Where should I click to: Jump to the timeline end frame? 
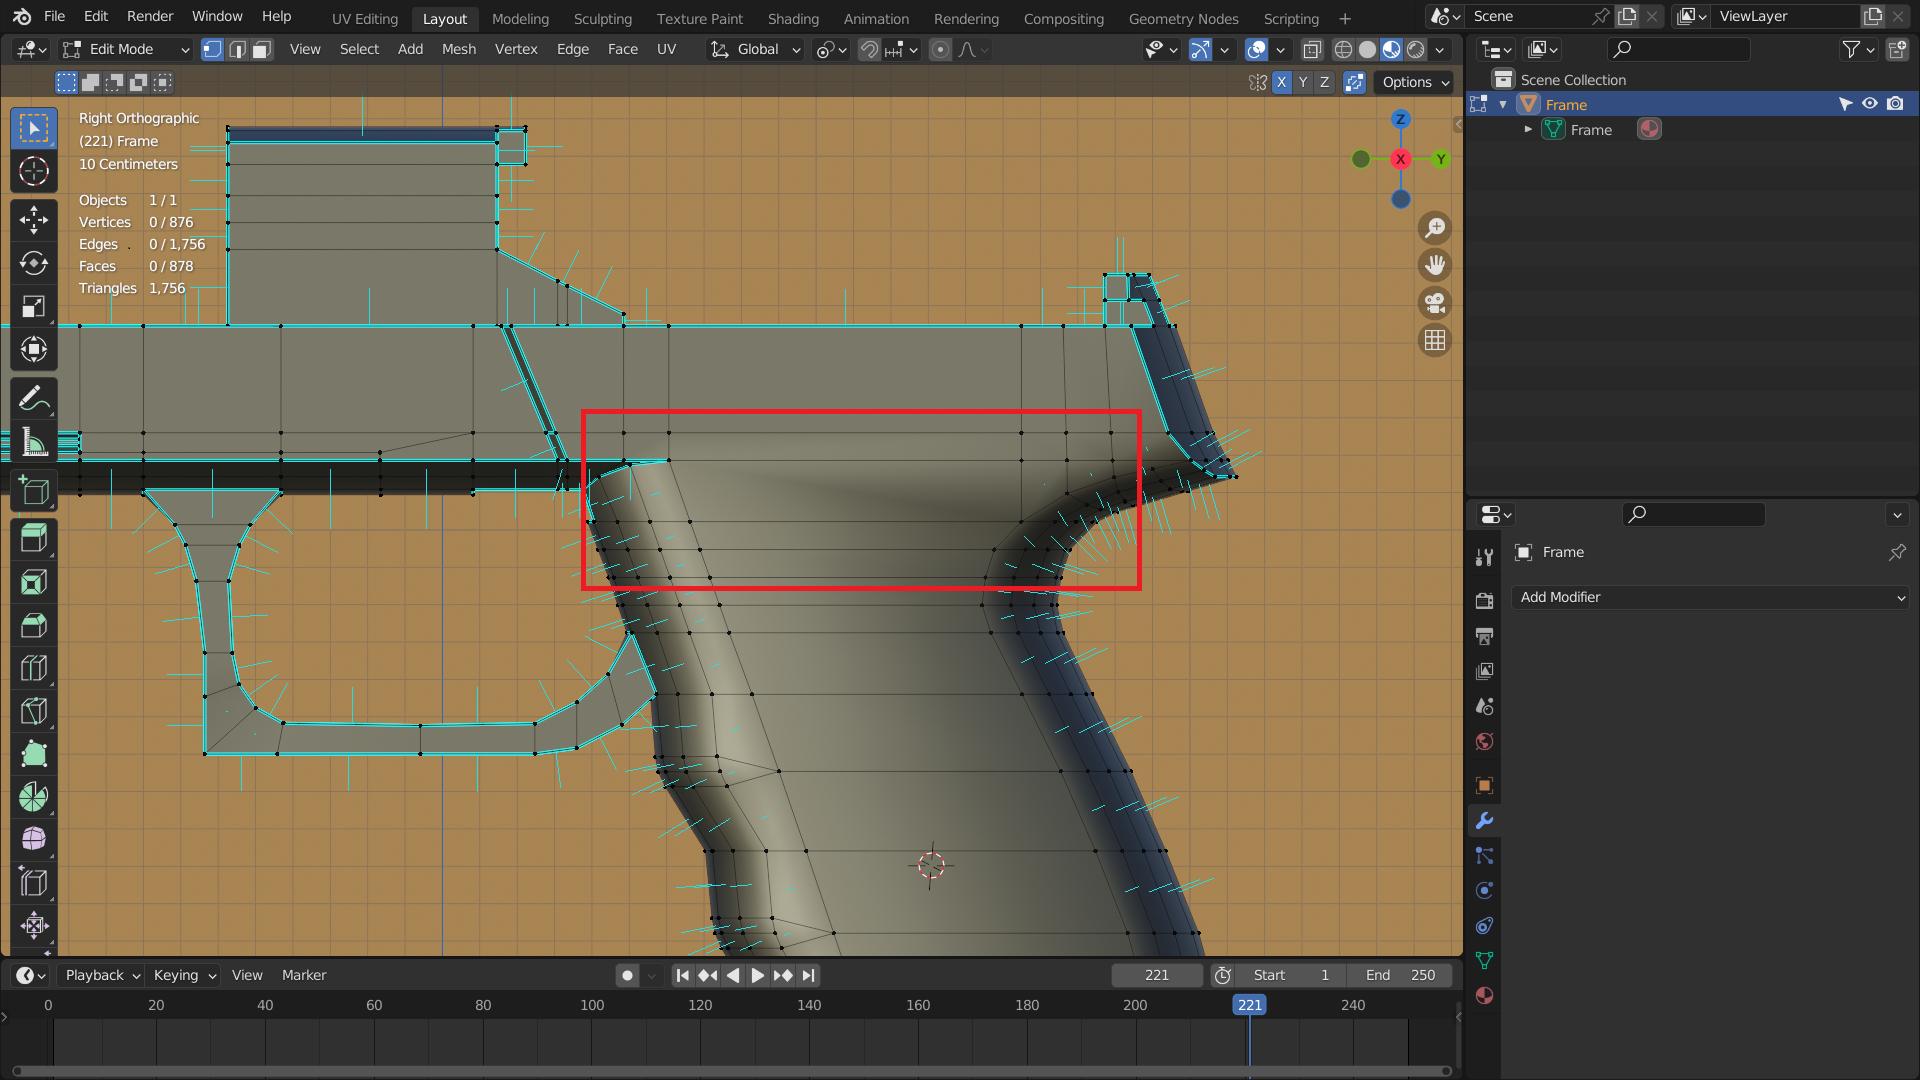808,975
